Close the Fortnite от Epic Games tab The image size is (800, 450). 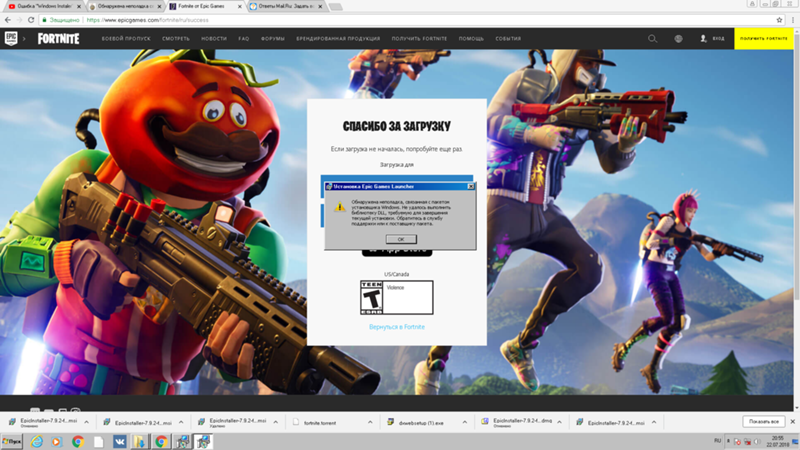[240, 7]
